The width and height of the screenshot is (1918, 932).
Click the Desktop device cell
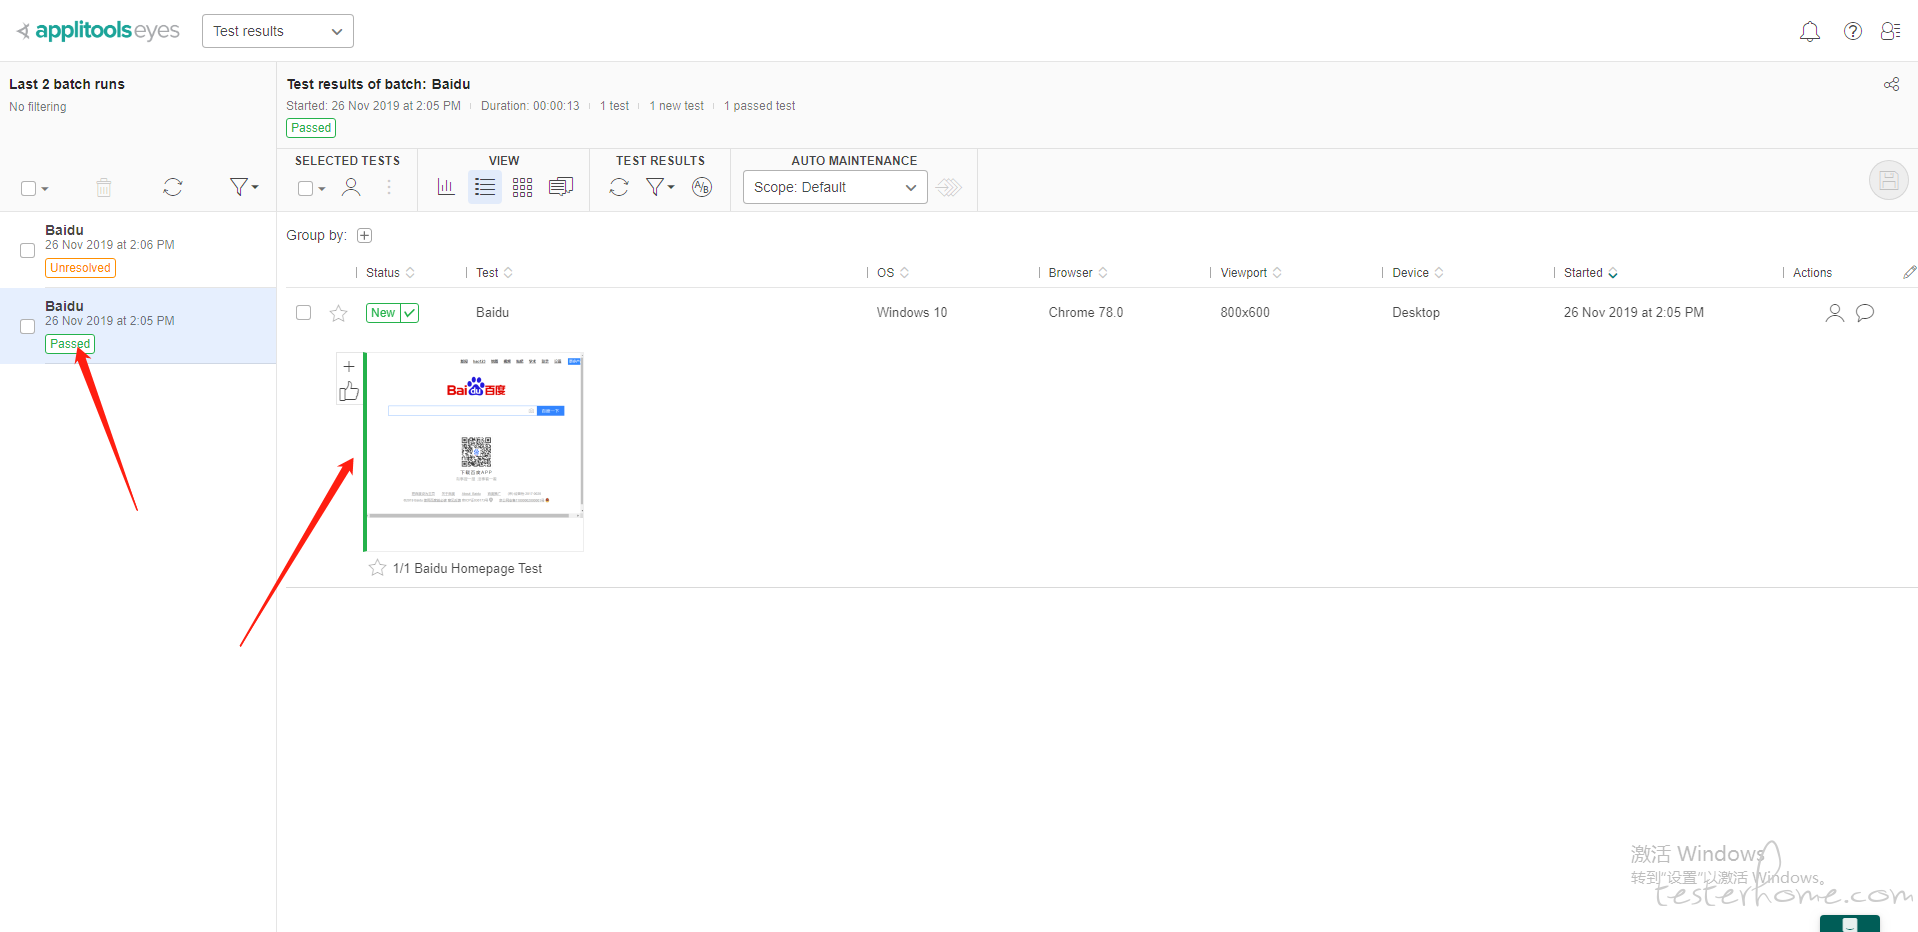tap(1416, 313)
